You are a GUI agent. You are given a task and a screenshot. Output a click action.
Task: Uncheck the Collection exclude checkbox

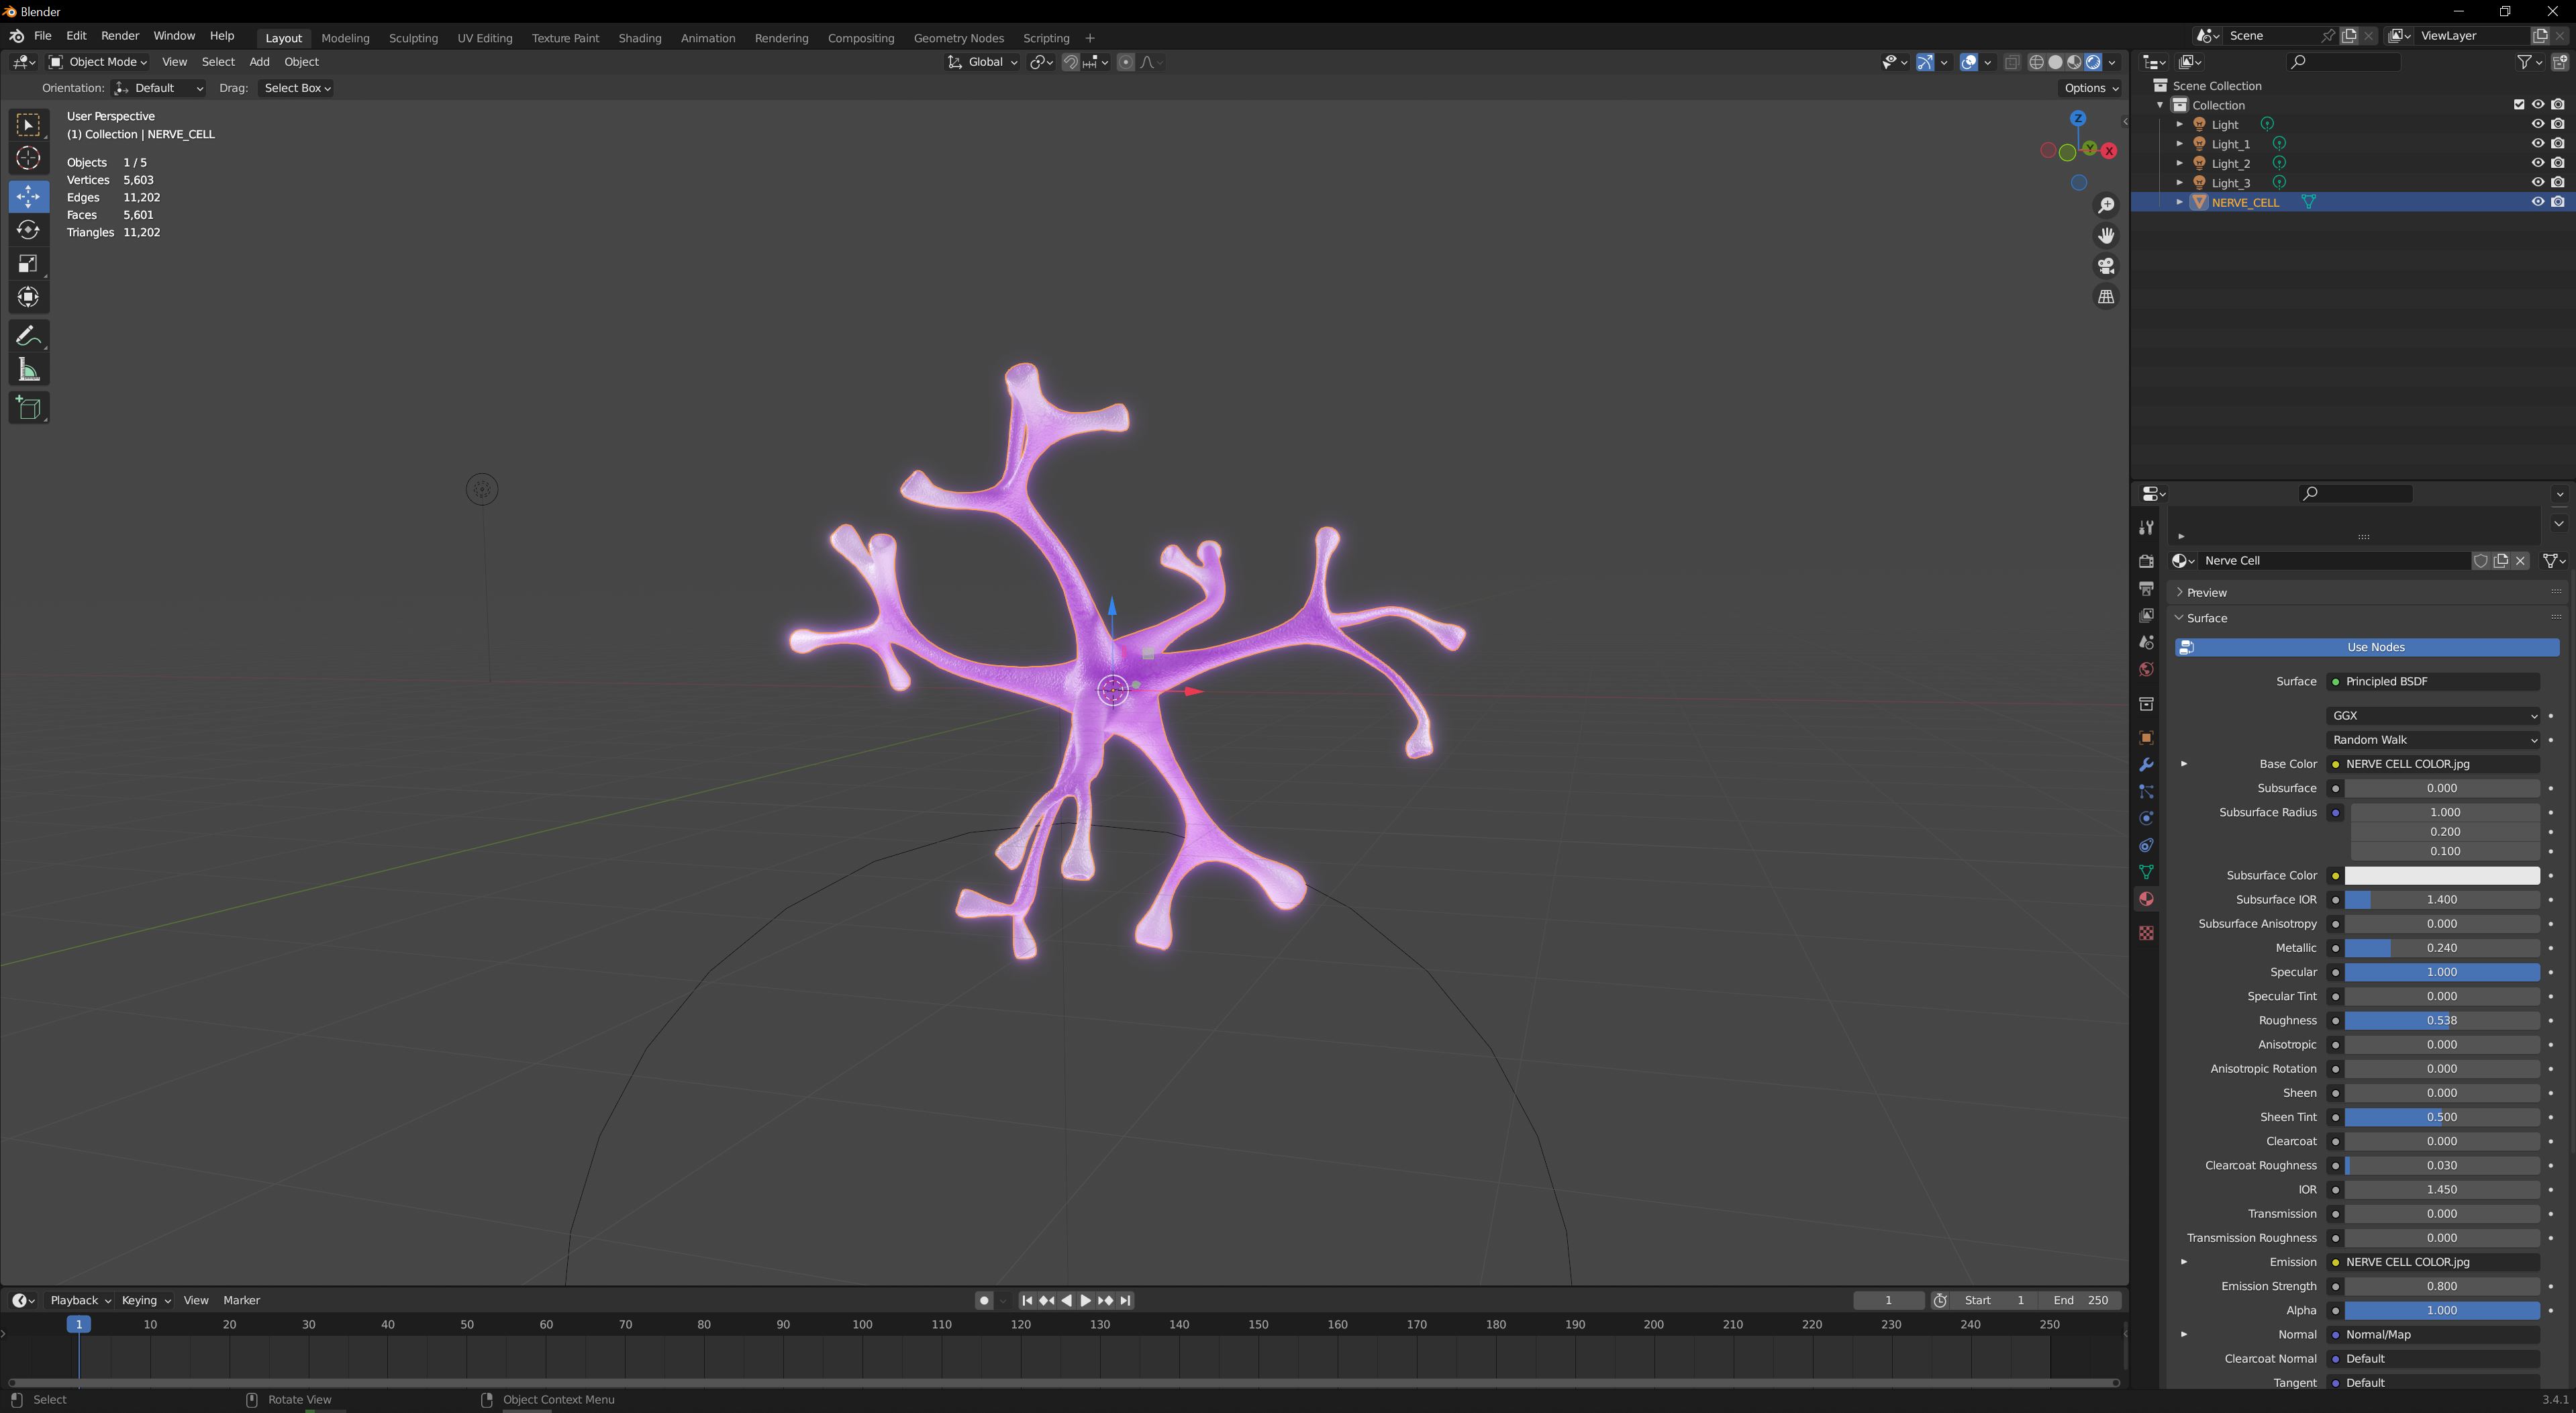coord(2519,105)
